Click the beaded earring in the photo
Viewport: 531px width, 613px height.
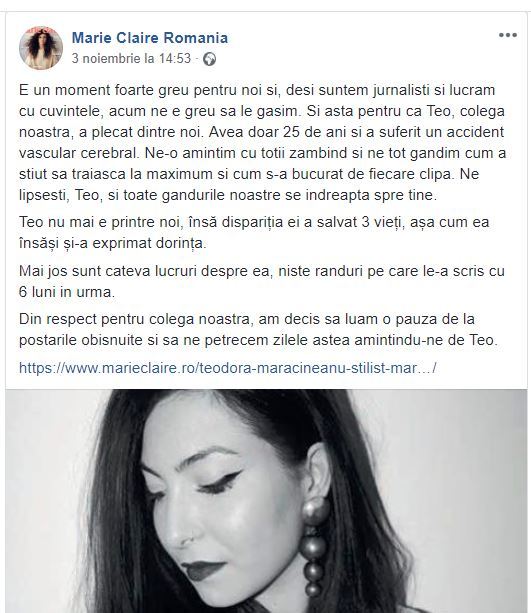315,547
